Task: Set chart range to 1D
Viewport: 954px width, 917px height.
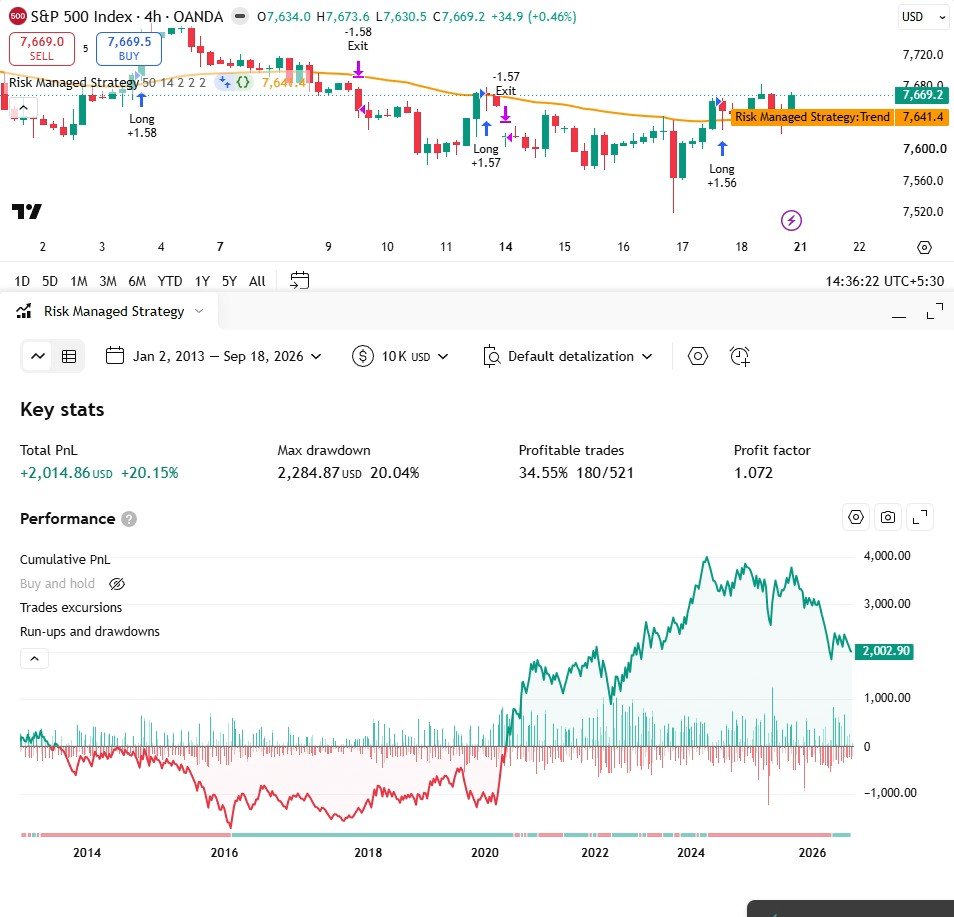Action: click(22, 281)
